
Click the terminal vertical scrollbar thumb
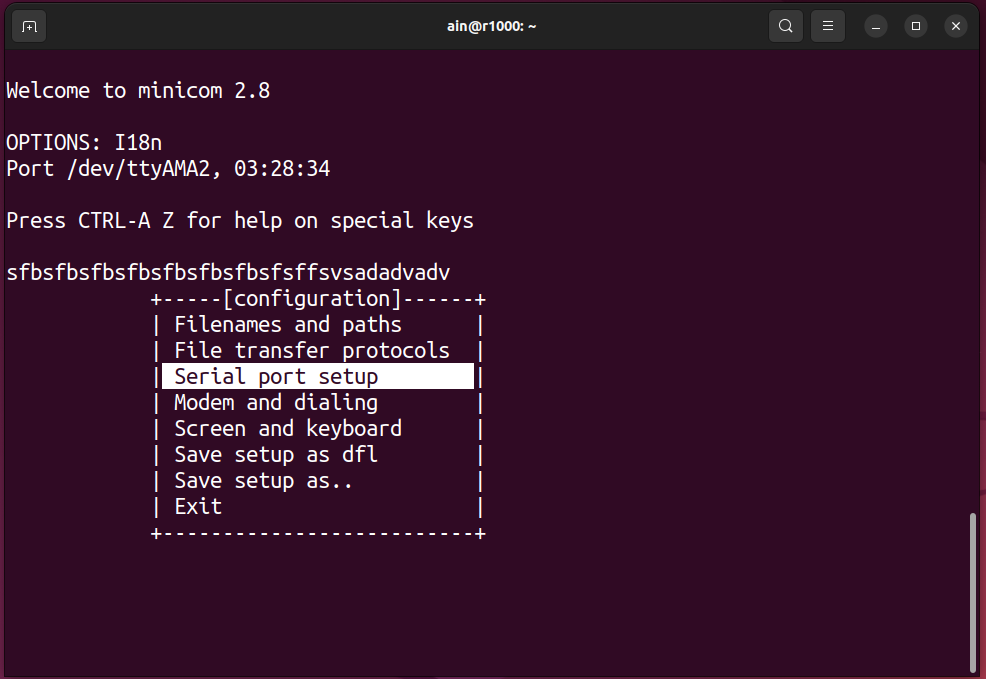(973, 593)
